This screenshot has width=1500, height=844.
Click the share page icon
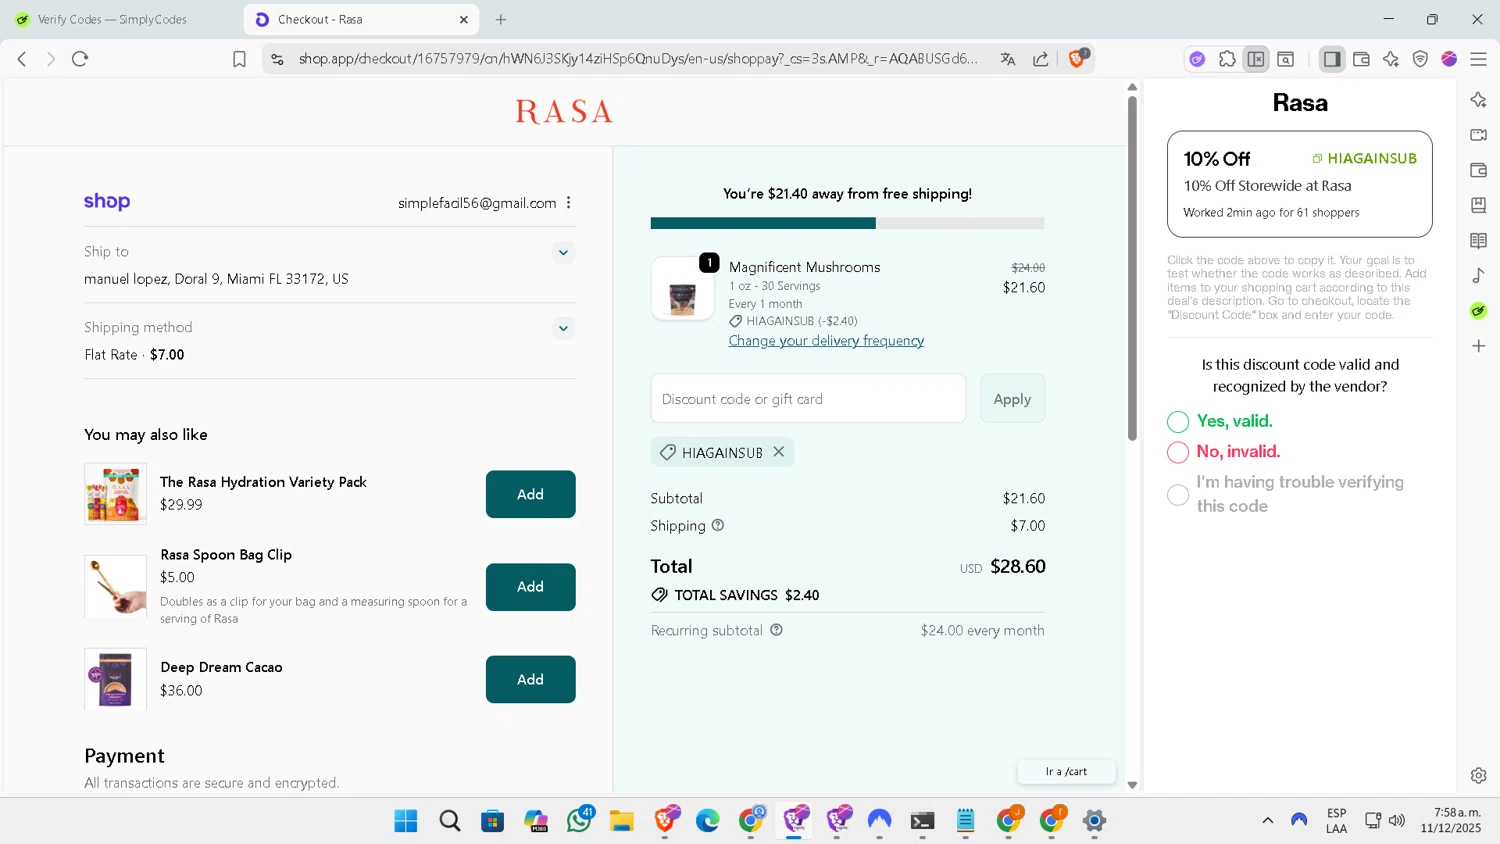click(1041, 59)
